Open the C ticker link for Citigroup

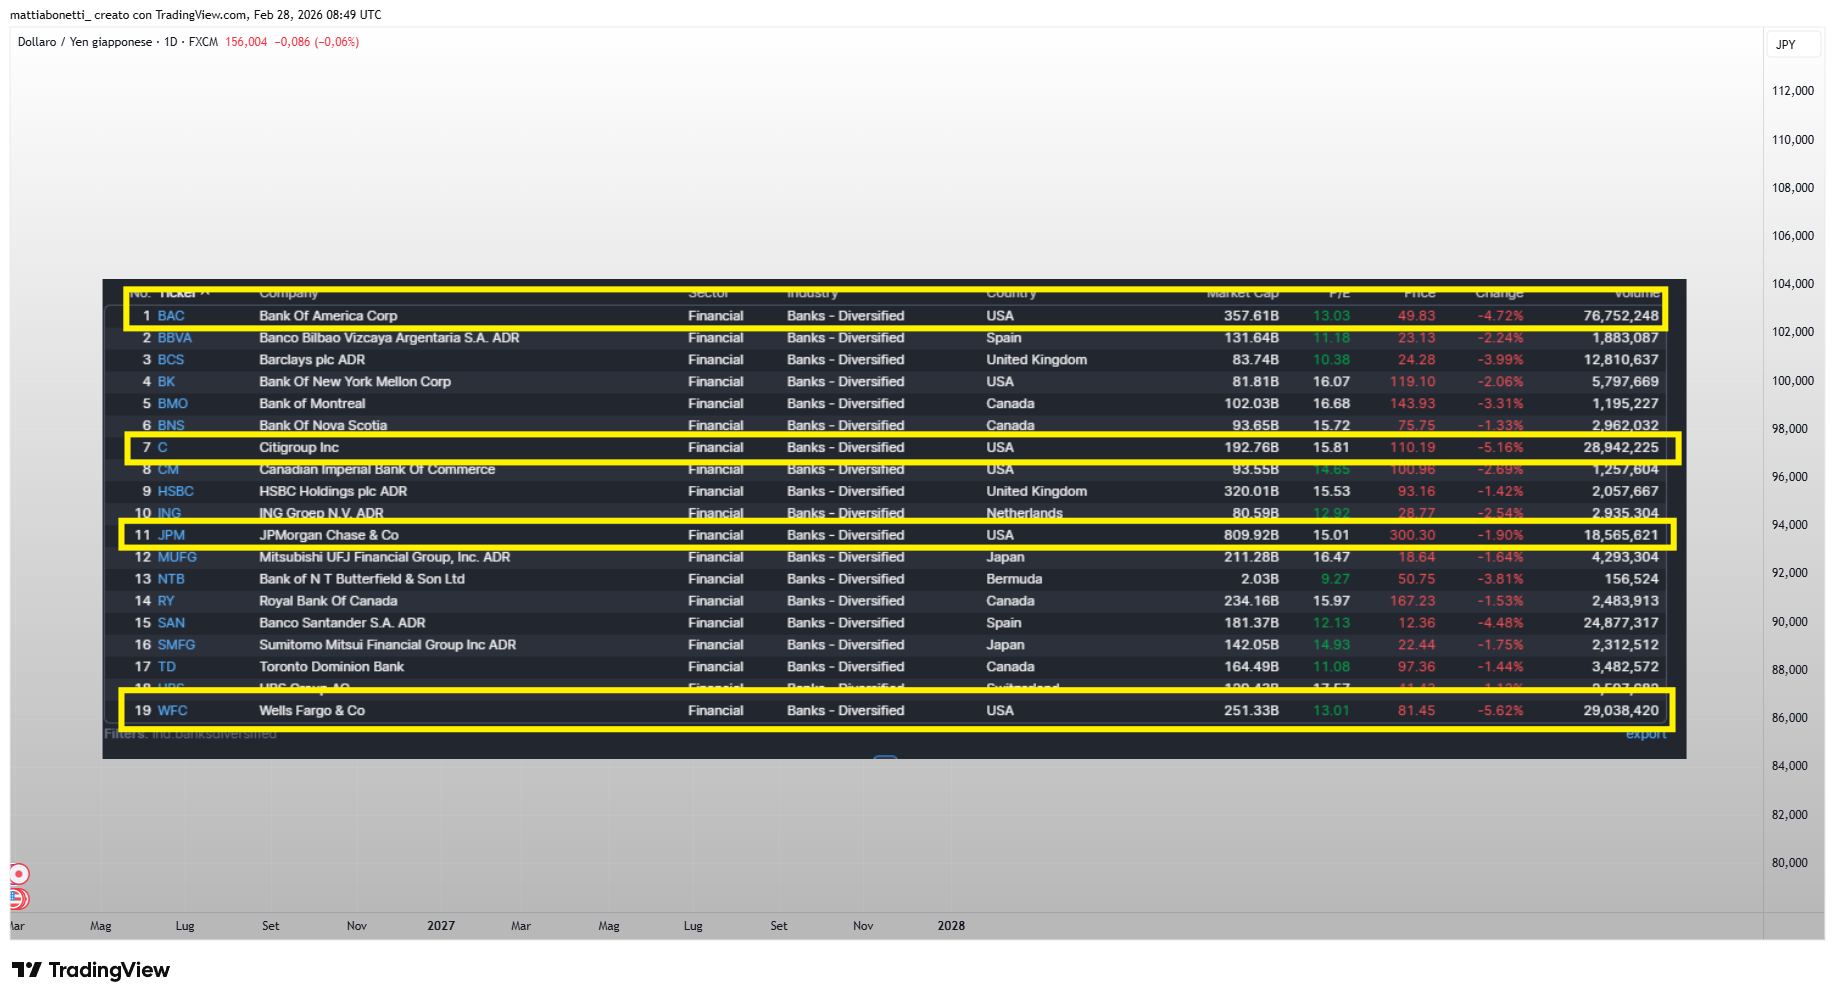[x=162, y=448]
